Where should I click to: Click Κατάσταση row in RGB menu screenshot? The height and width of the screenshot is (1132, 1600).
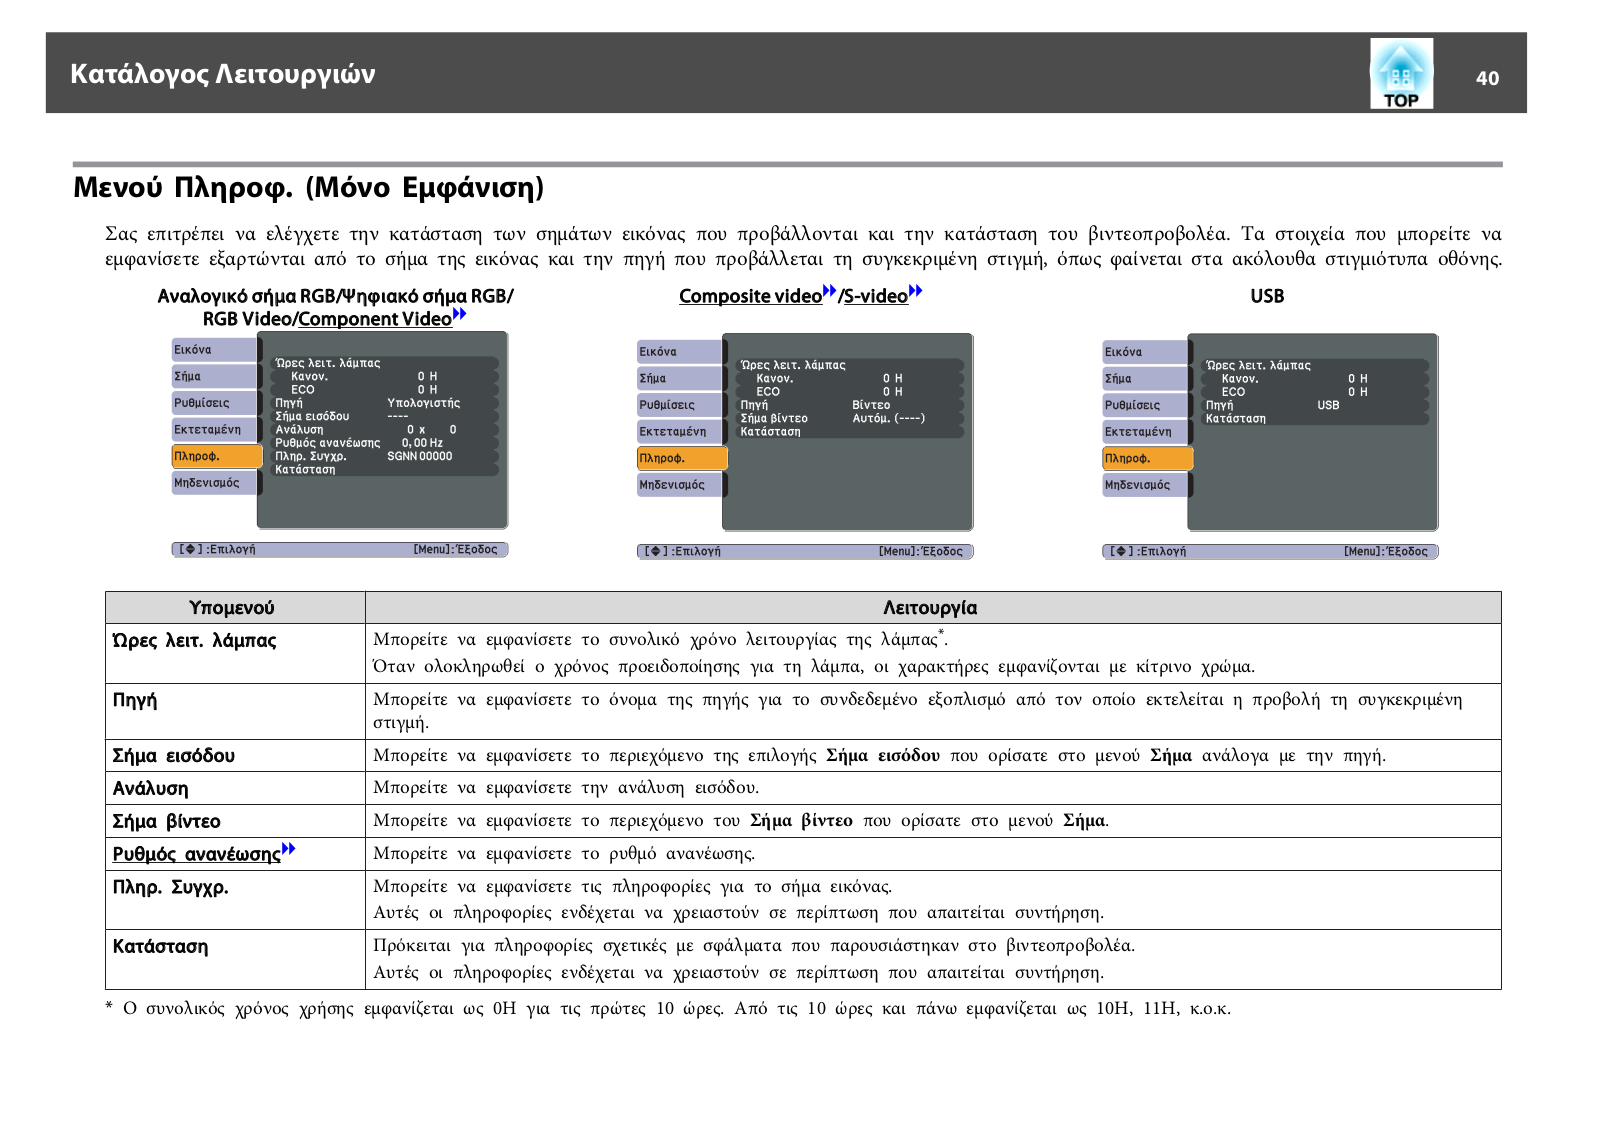[385, 469]
